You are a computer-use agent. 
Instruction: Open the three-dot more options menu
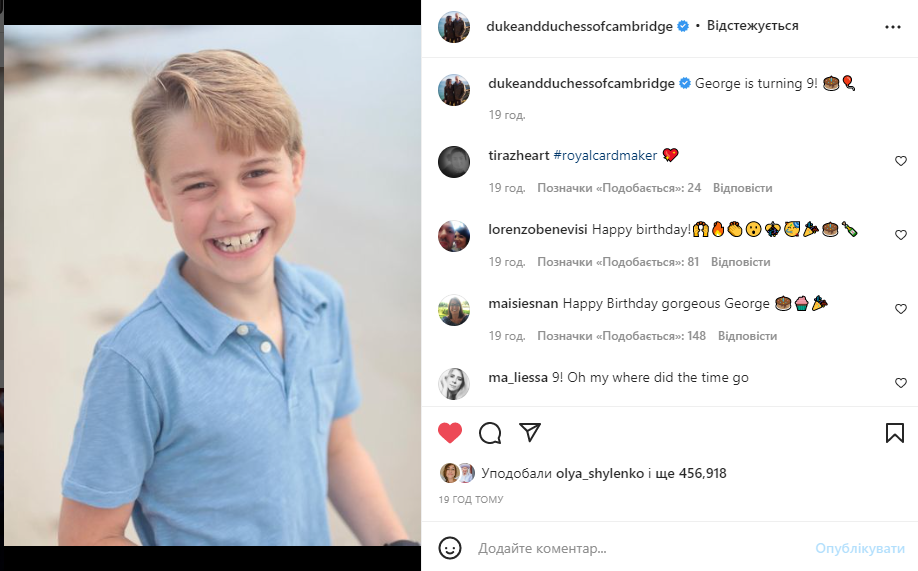893,27
